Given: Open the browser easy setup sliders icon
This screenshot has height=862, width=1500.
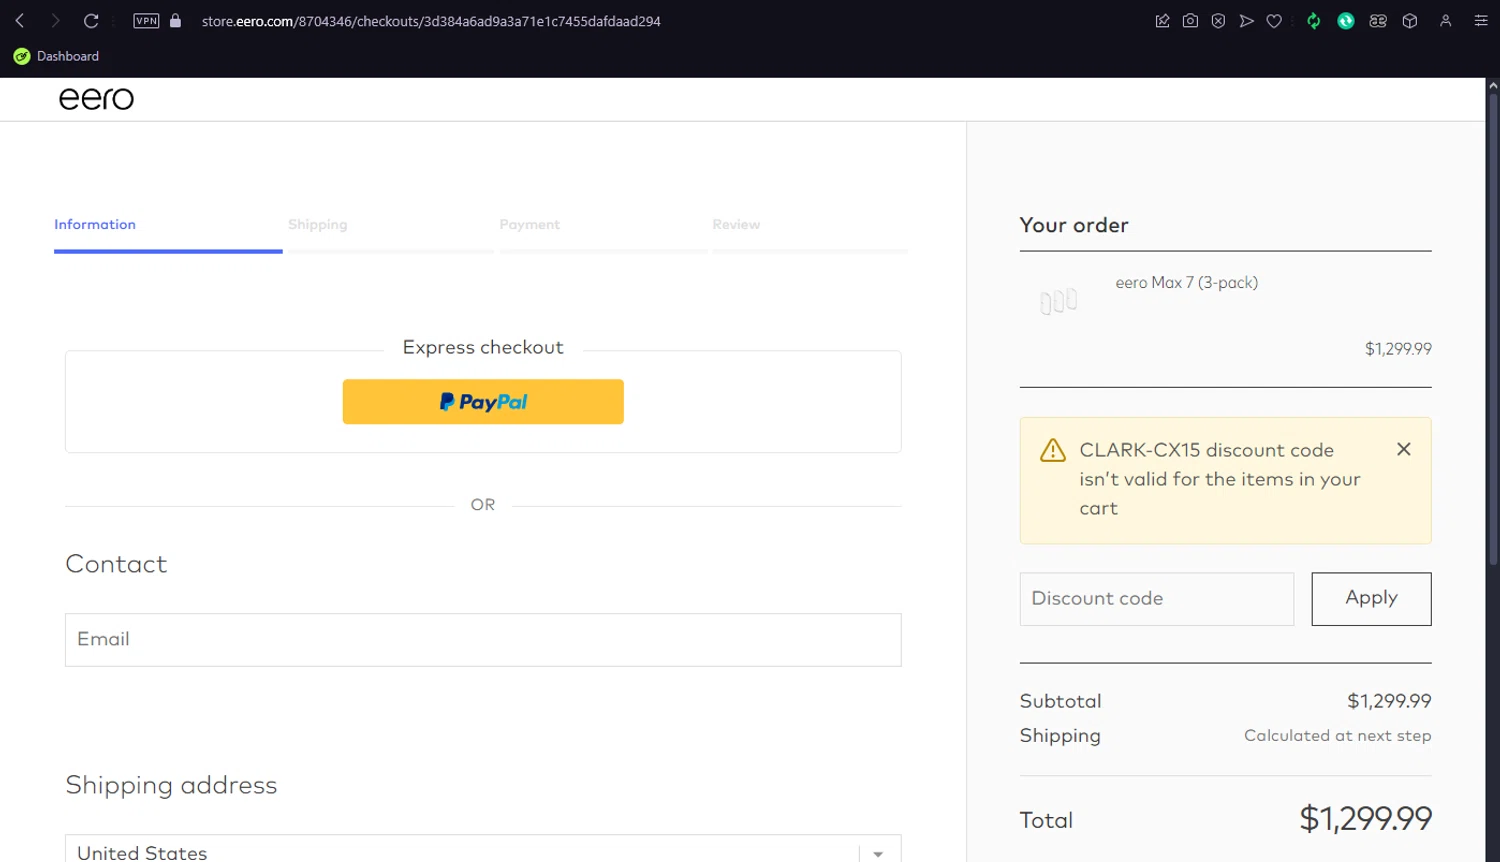Looking at the screenshot, I should 1481,21.
